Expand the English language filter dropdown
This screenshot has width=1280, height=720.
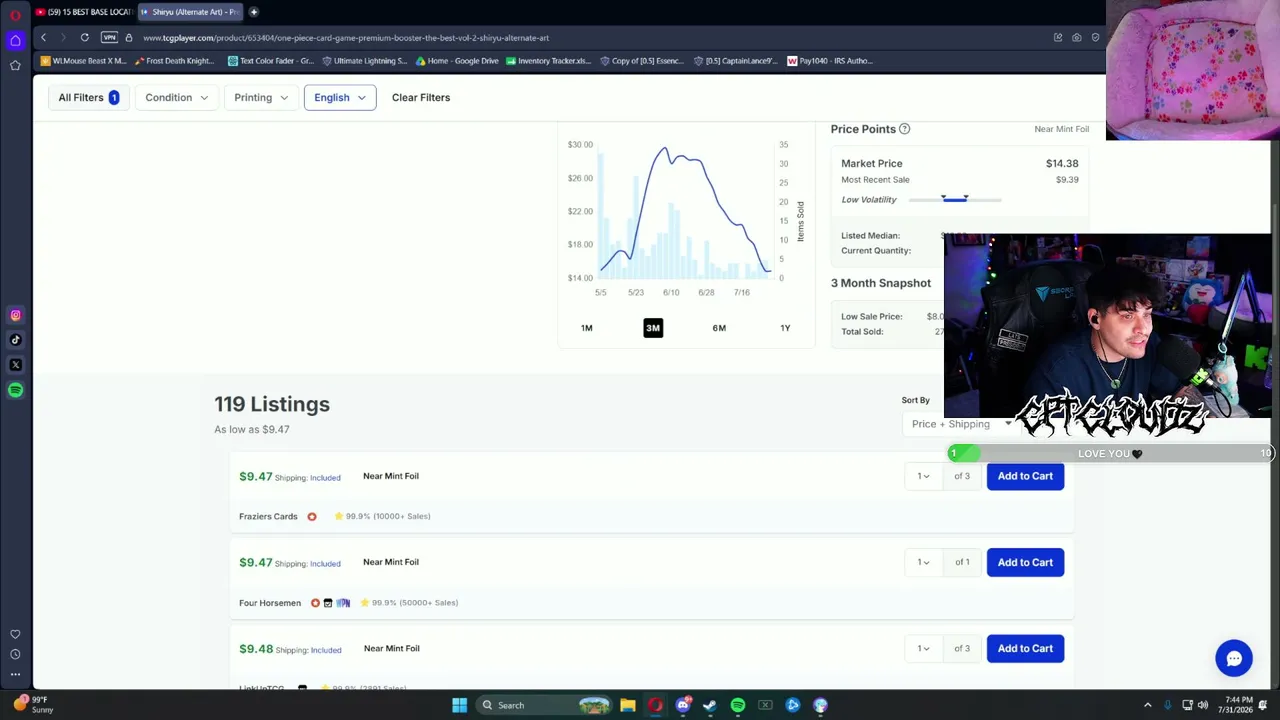click(x=340, y=97)
